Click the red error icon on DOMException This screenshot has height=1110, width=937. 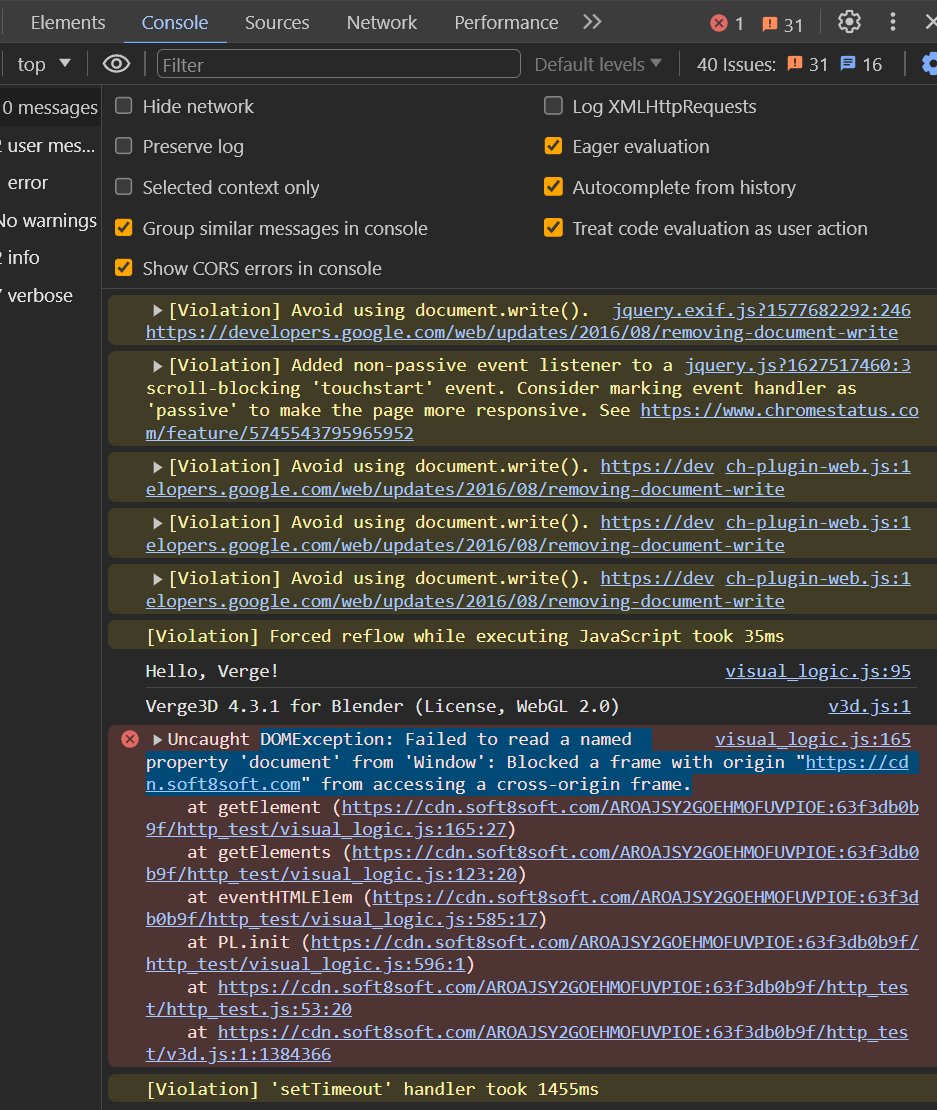coord(130,740)
